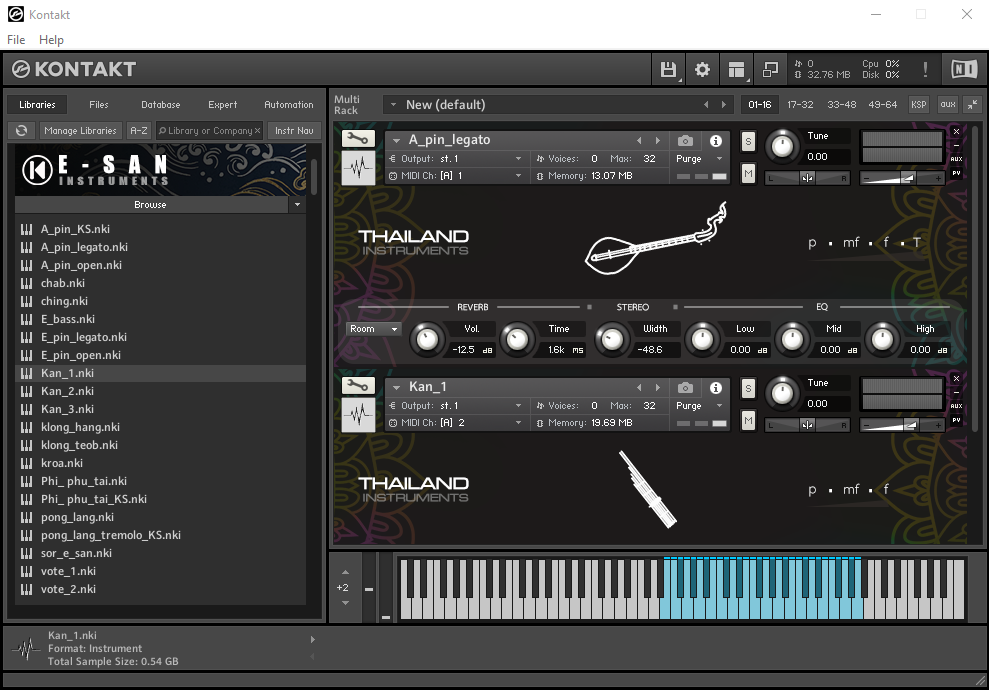989x690 pixels.
Task: Click the minimized view window icon
Action: (x=770, y=69)
